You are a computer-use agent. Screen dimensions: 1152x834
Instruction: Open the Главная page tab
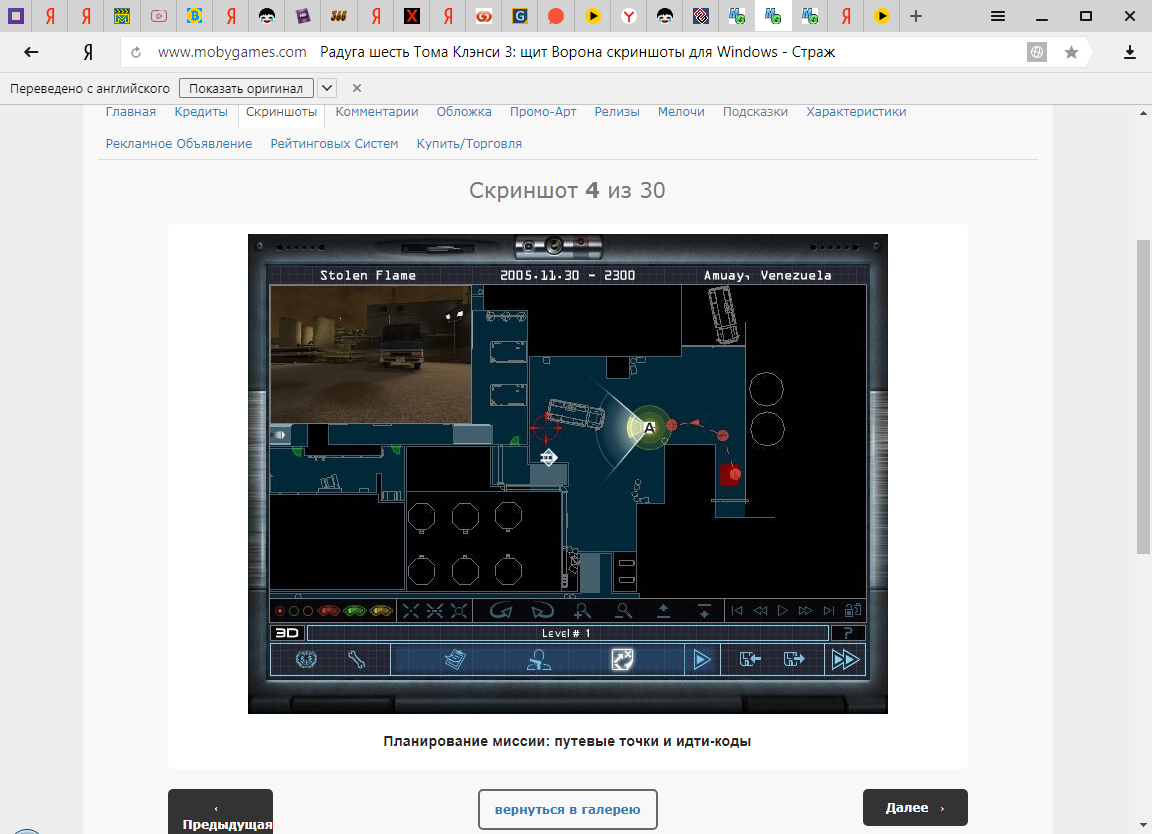[131, 112]
